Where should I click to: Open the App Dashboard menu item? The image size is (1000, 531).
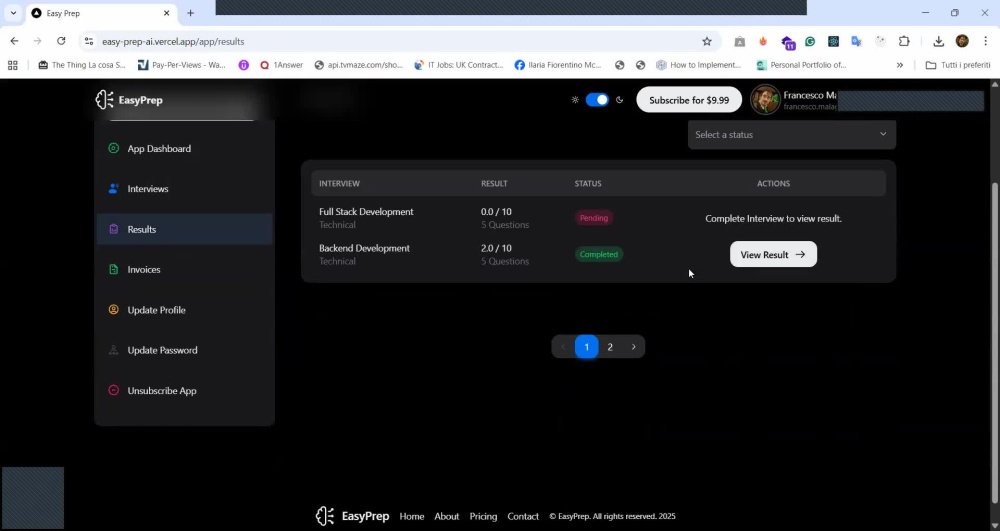[184, 149]
